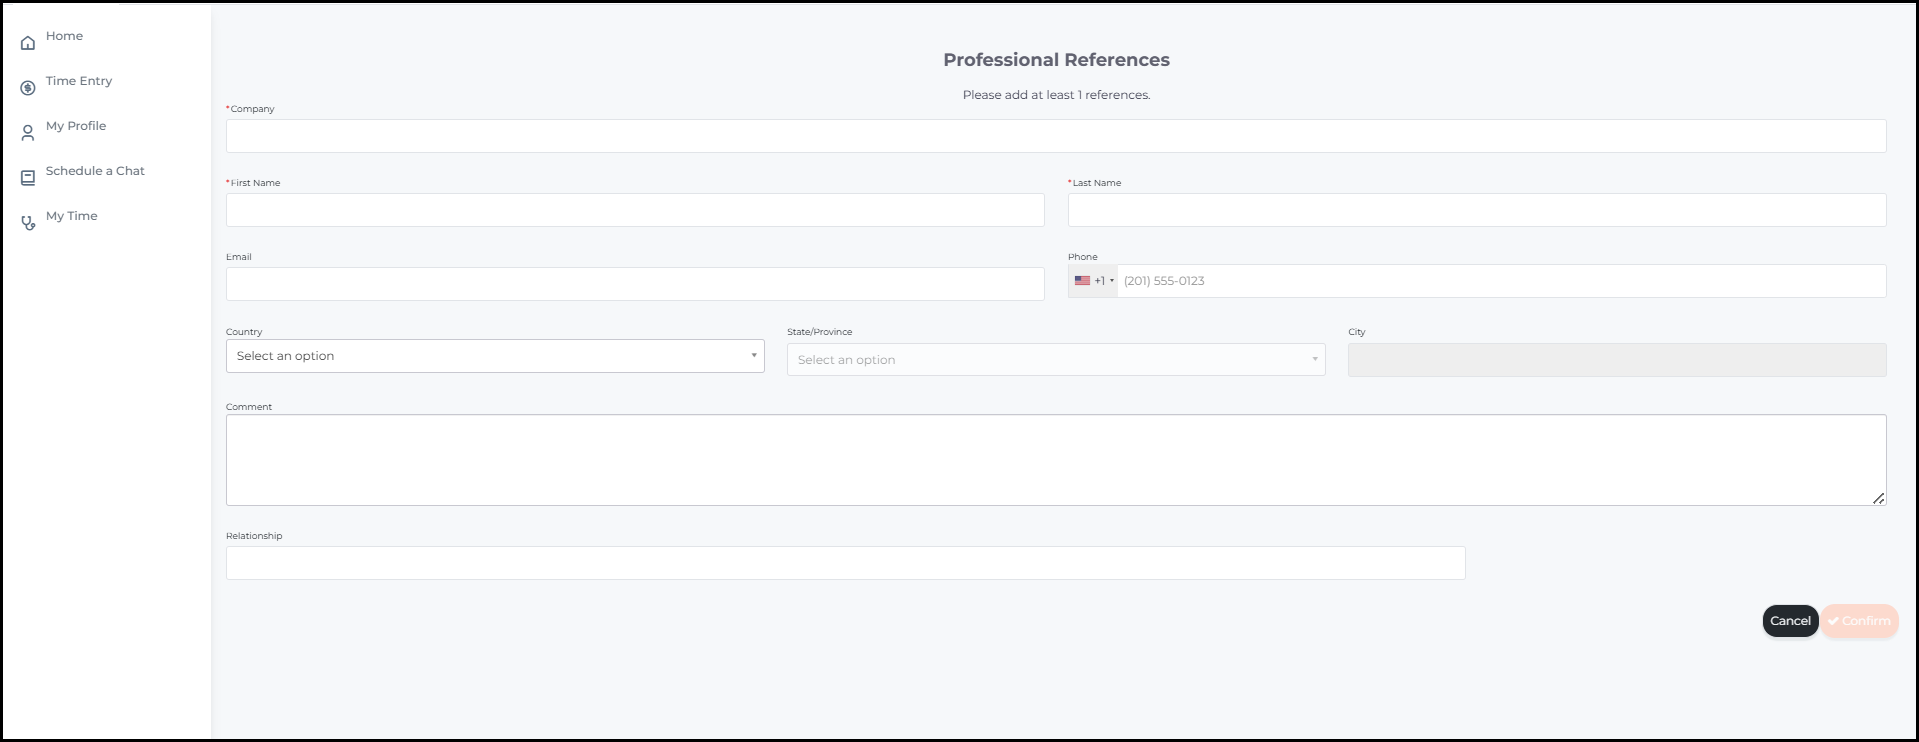Click the My Profile person icon
Viewport: 1919px width, 742px height.
click(x=28, y=133)
